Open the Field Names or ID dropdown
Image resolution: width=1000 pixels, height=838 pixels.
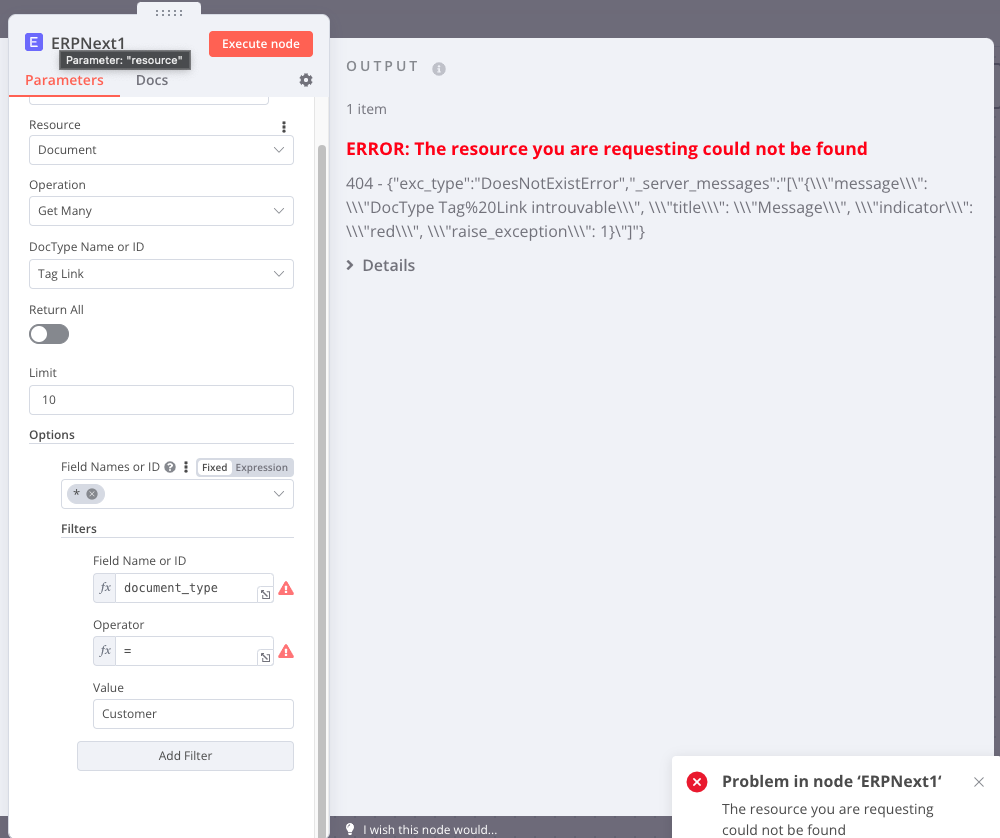coord(177,494)
